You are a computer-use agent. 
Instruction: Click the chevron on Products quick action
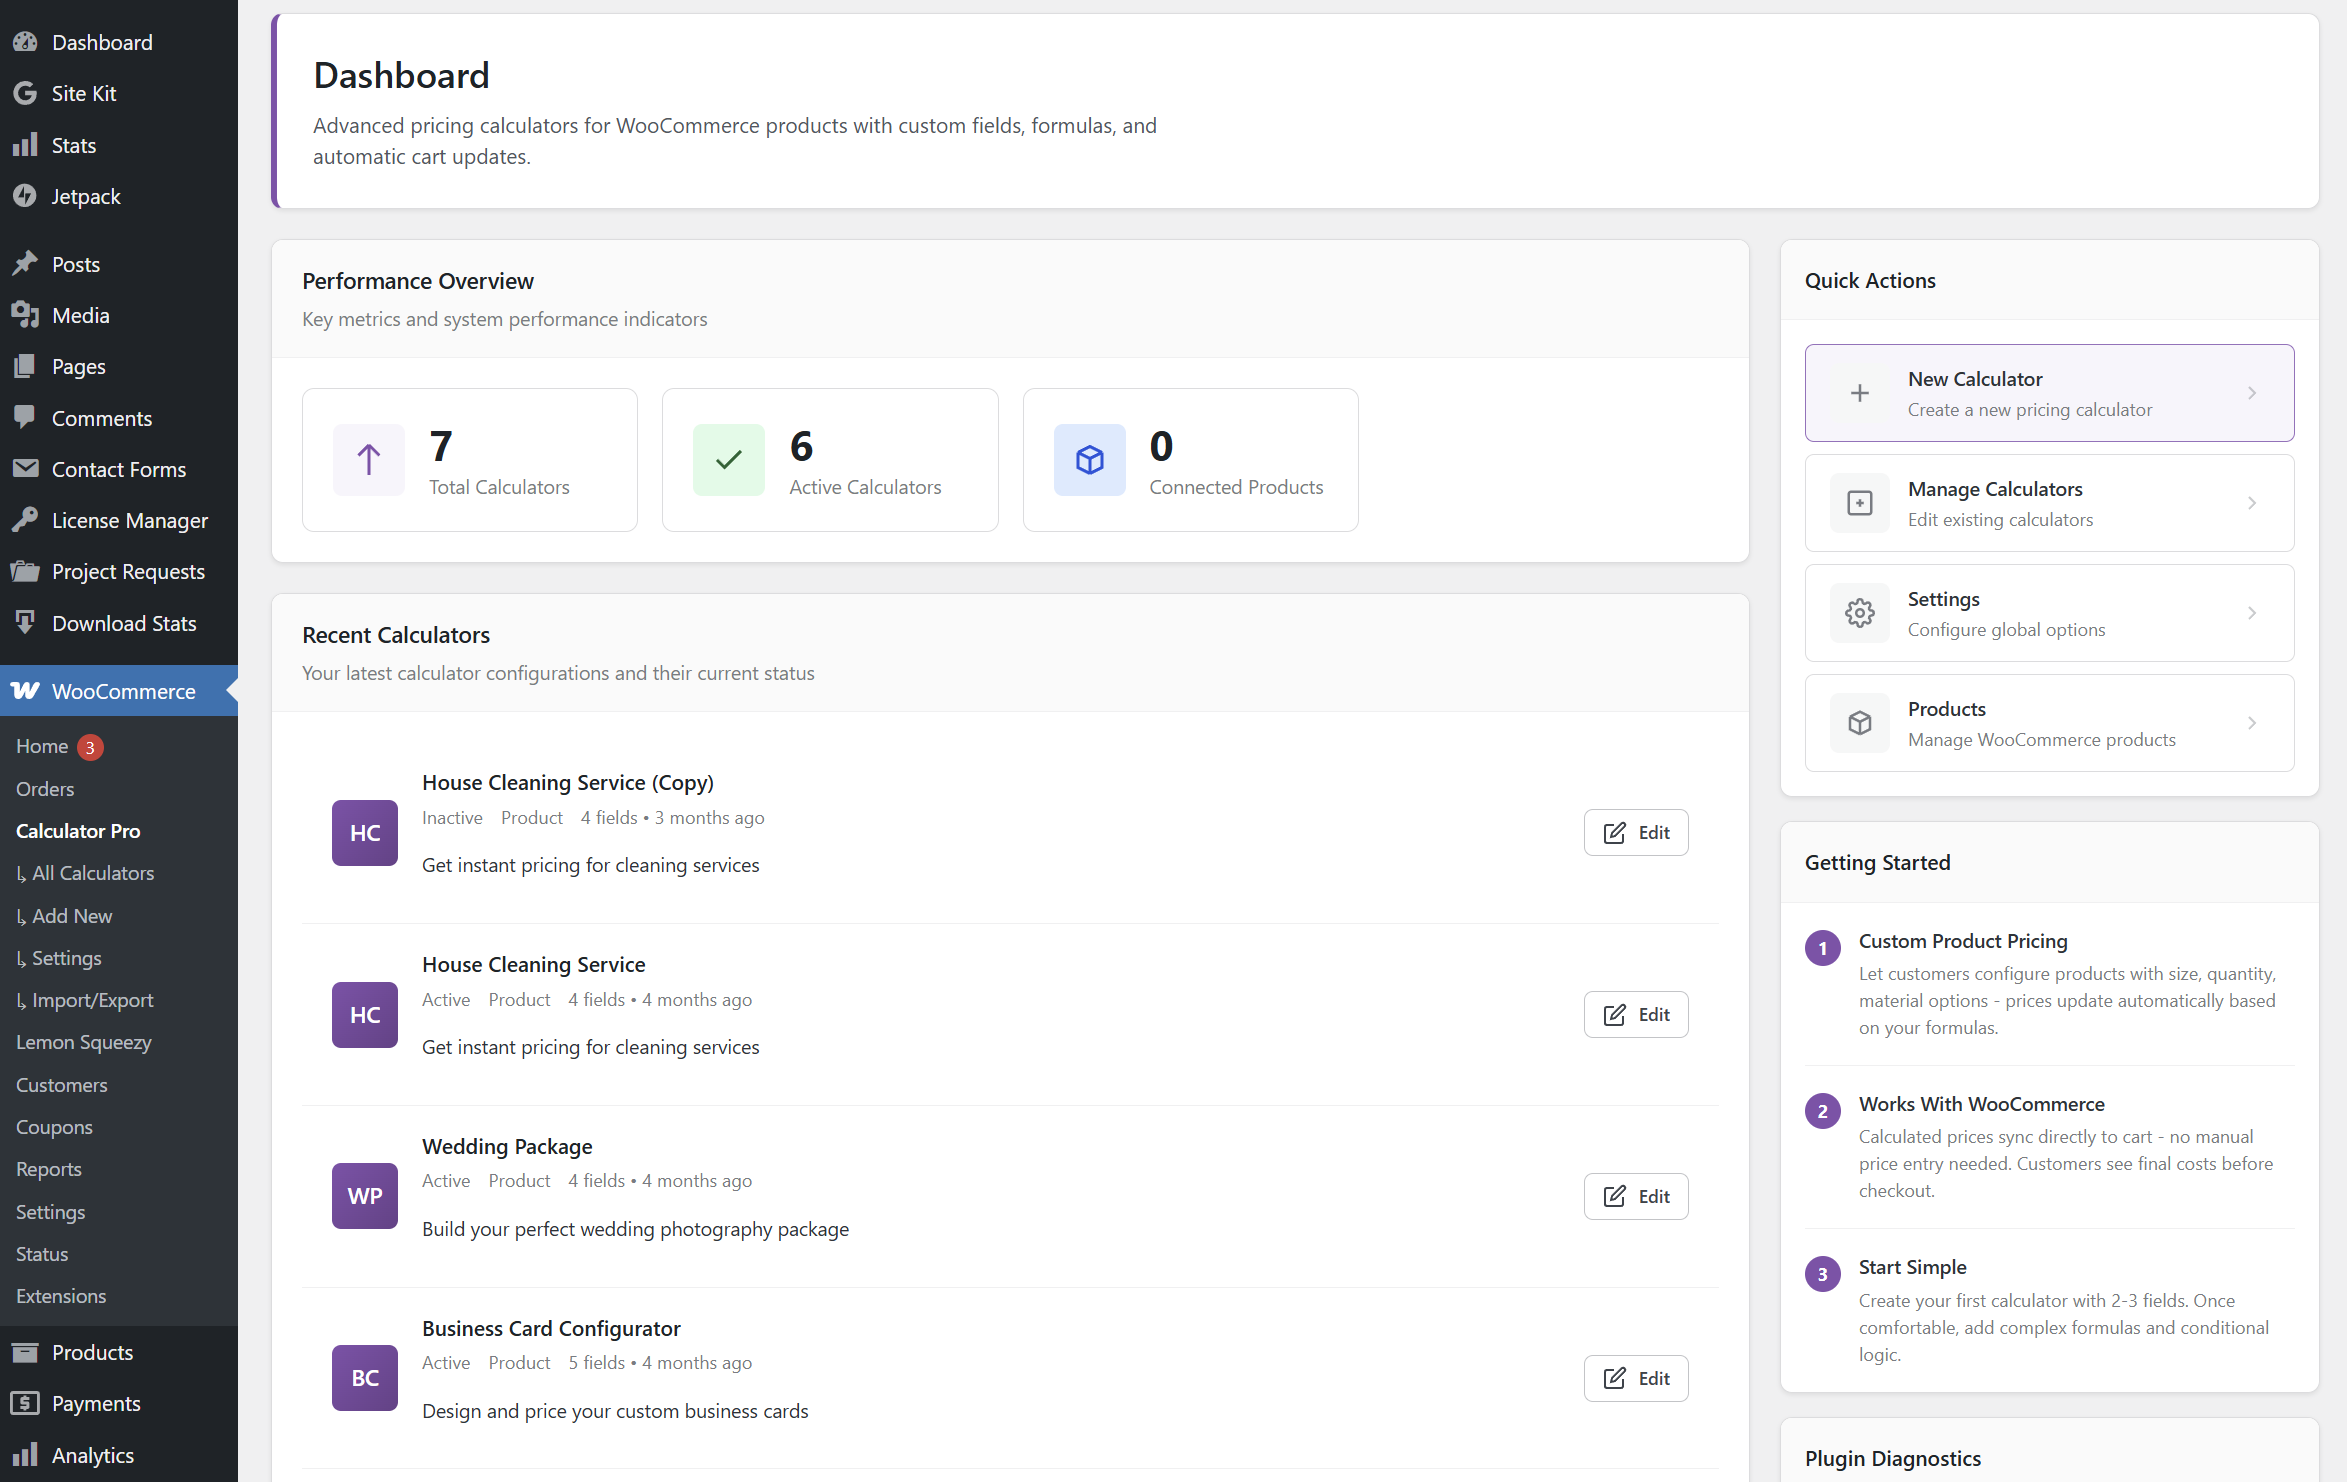(2251, 723)
